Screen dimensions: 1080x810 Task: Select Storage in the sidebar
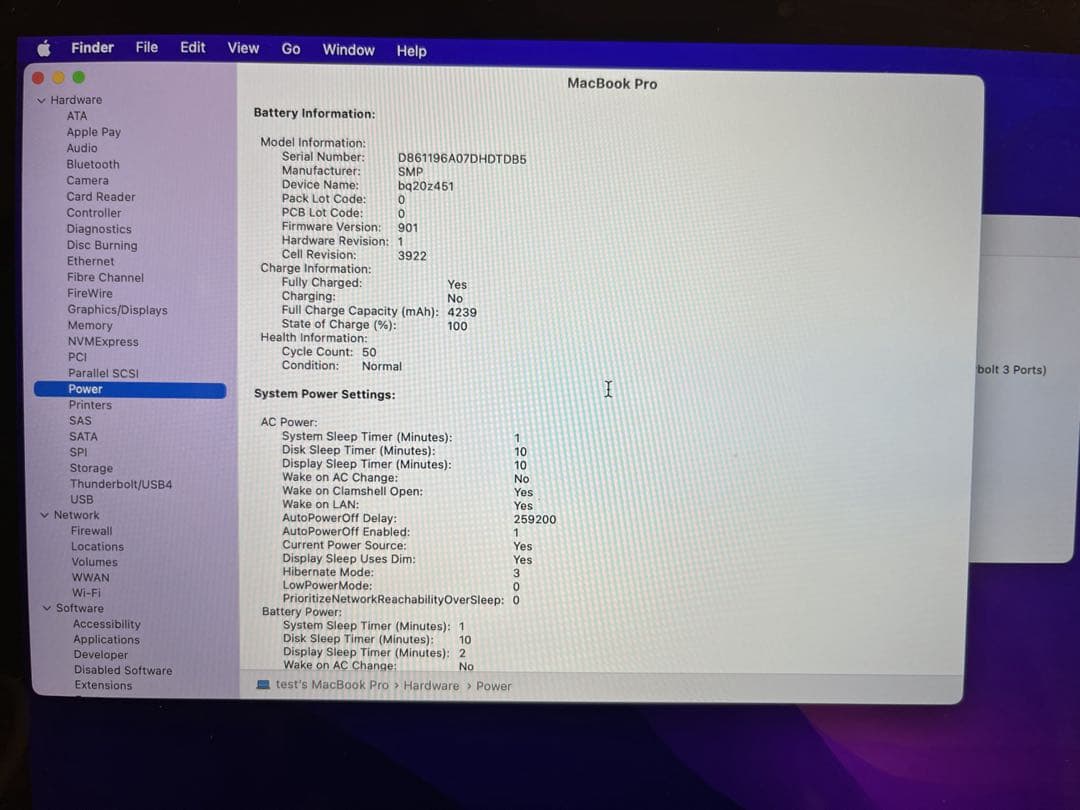click(x=91, y=467)
